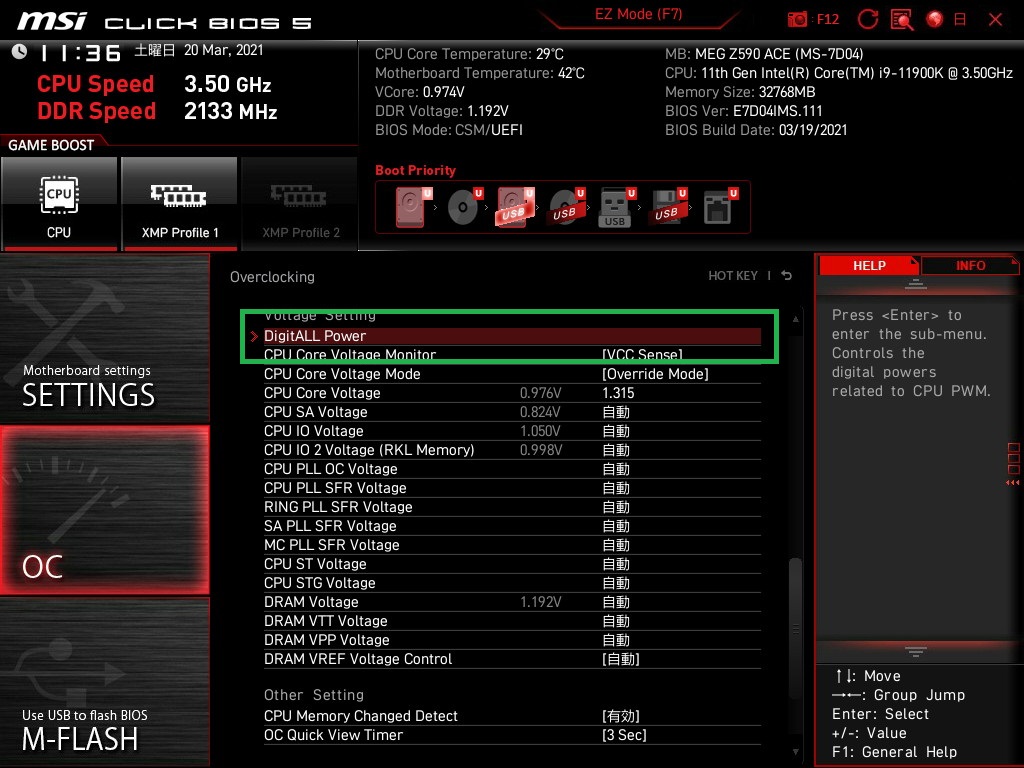Click the settings list scrollbar thumb
Viewport: 1024px width, 768px height.
click(795, 629)
